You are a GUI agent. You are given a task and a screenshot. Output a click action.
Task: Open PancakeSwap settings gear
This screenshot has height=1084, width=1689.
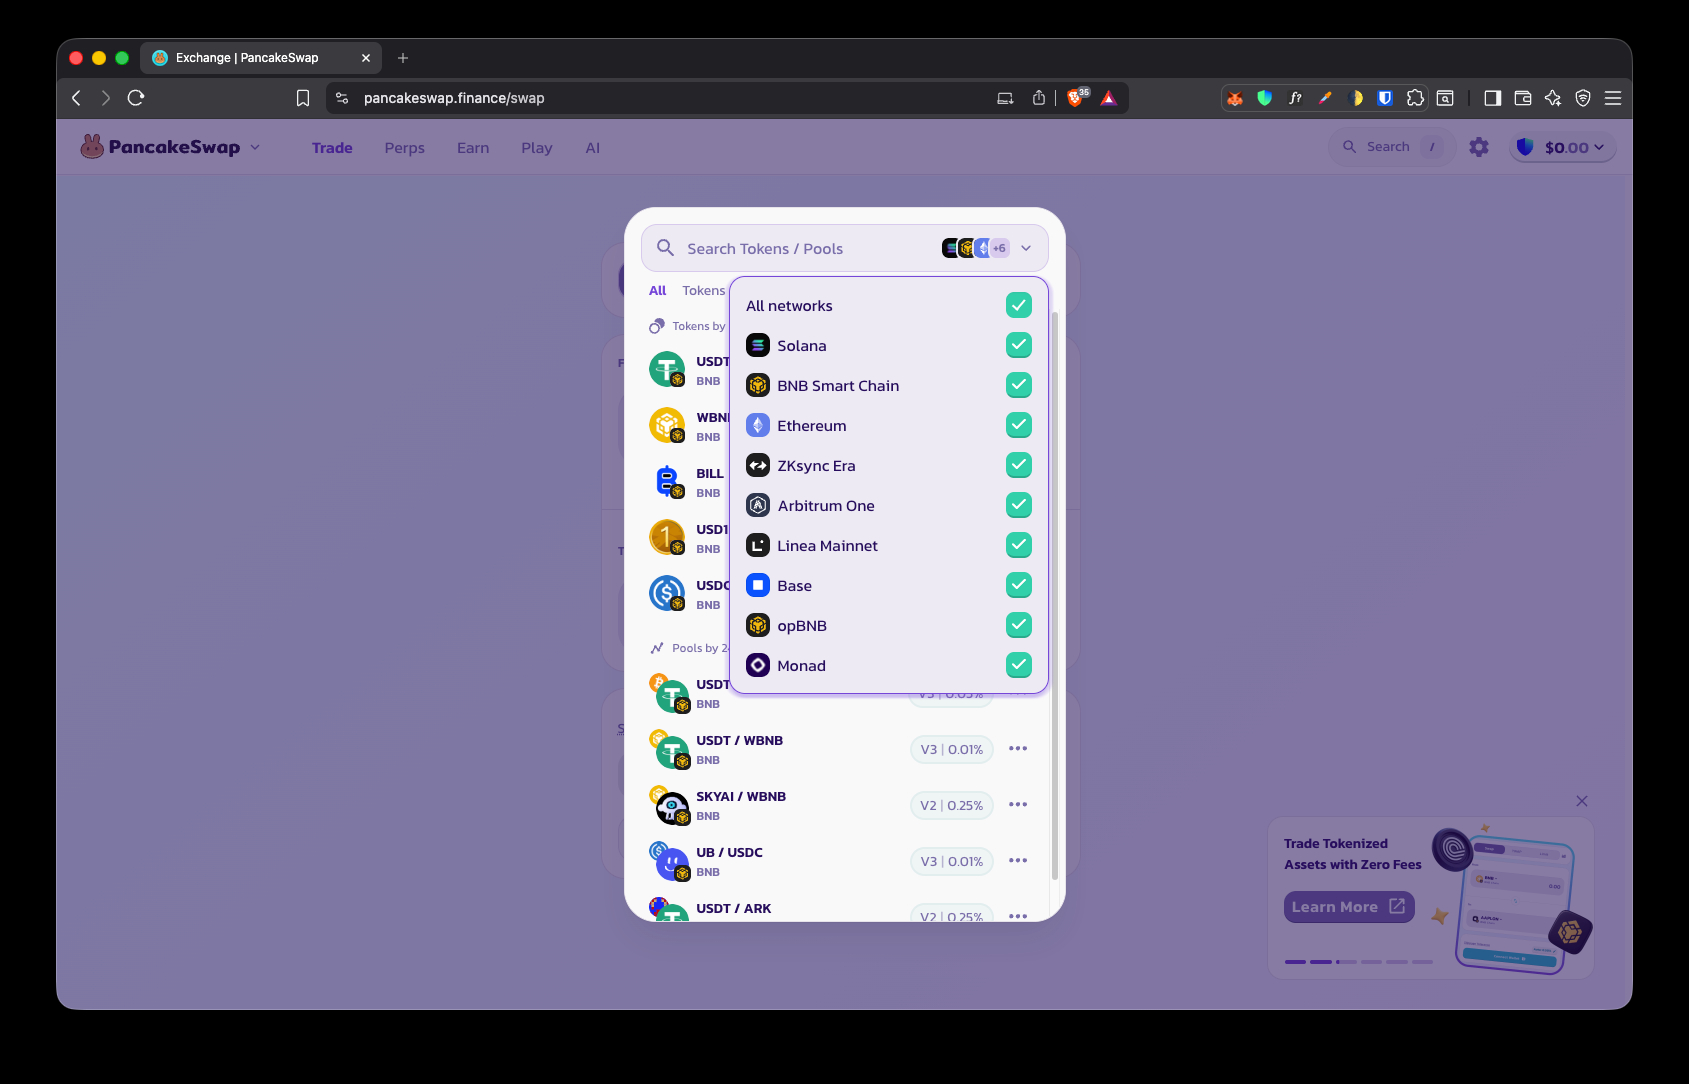[x=1479, y=147]
